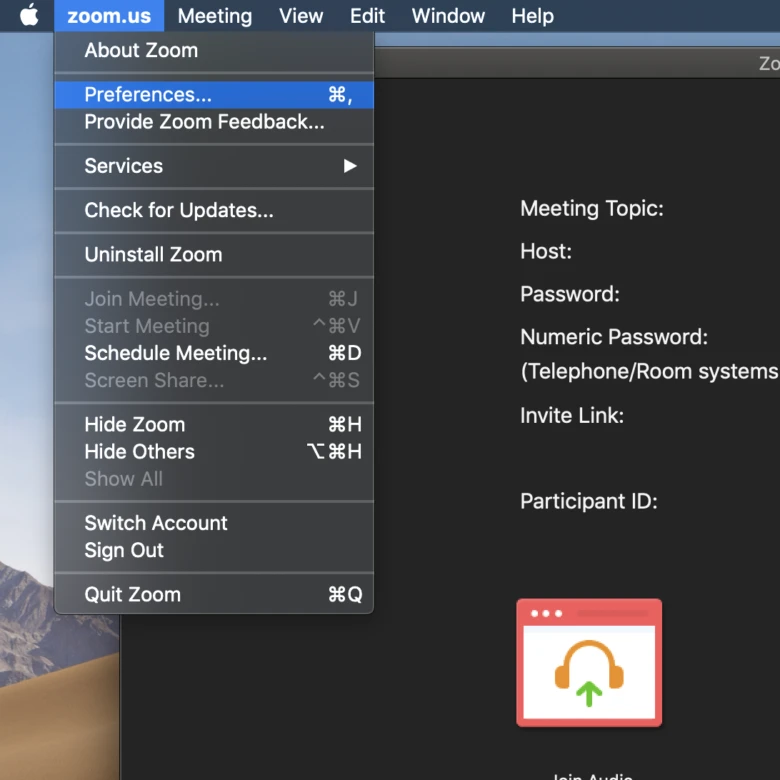Choose Provide Zoom Feedback option
Viewport: 780px width, 780px height.
(204, 122)
